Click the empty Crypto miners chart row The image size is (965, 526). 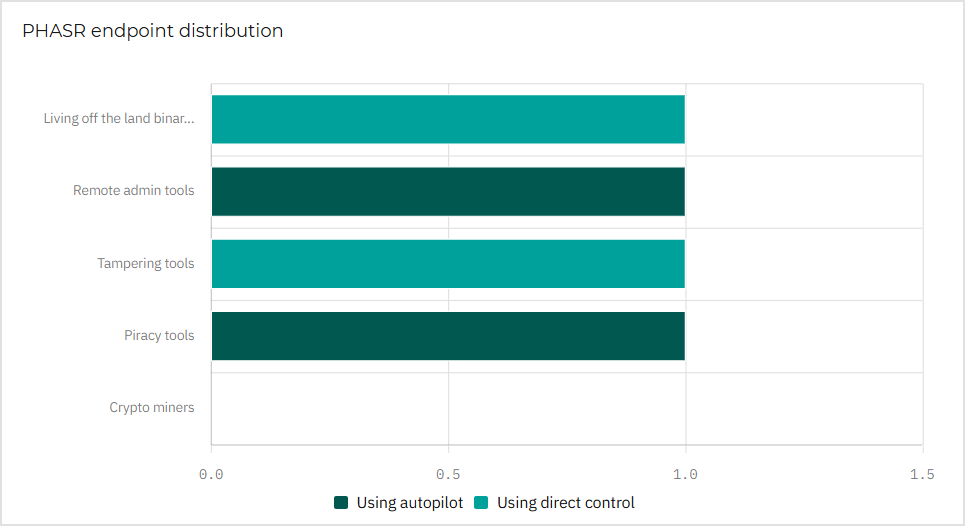pos(566,408)
